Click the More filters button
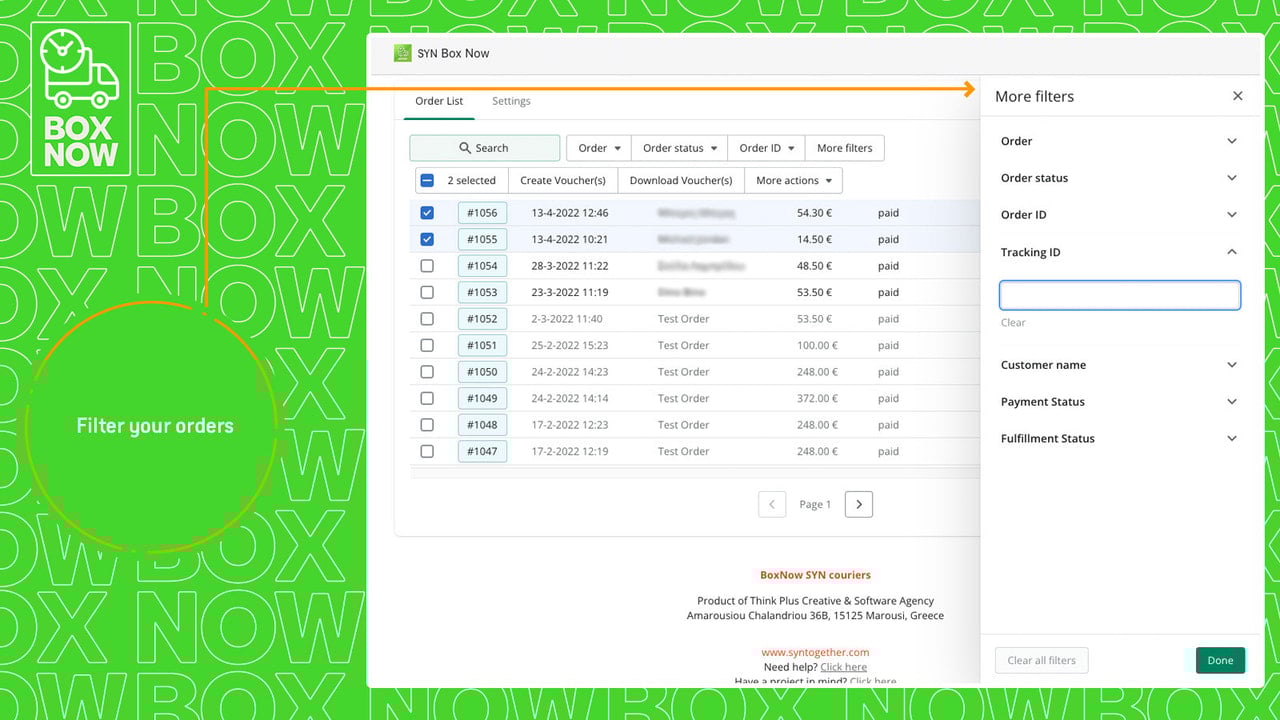 point(844,148)
